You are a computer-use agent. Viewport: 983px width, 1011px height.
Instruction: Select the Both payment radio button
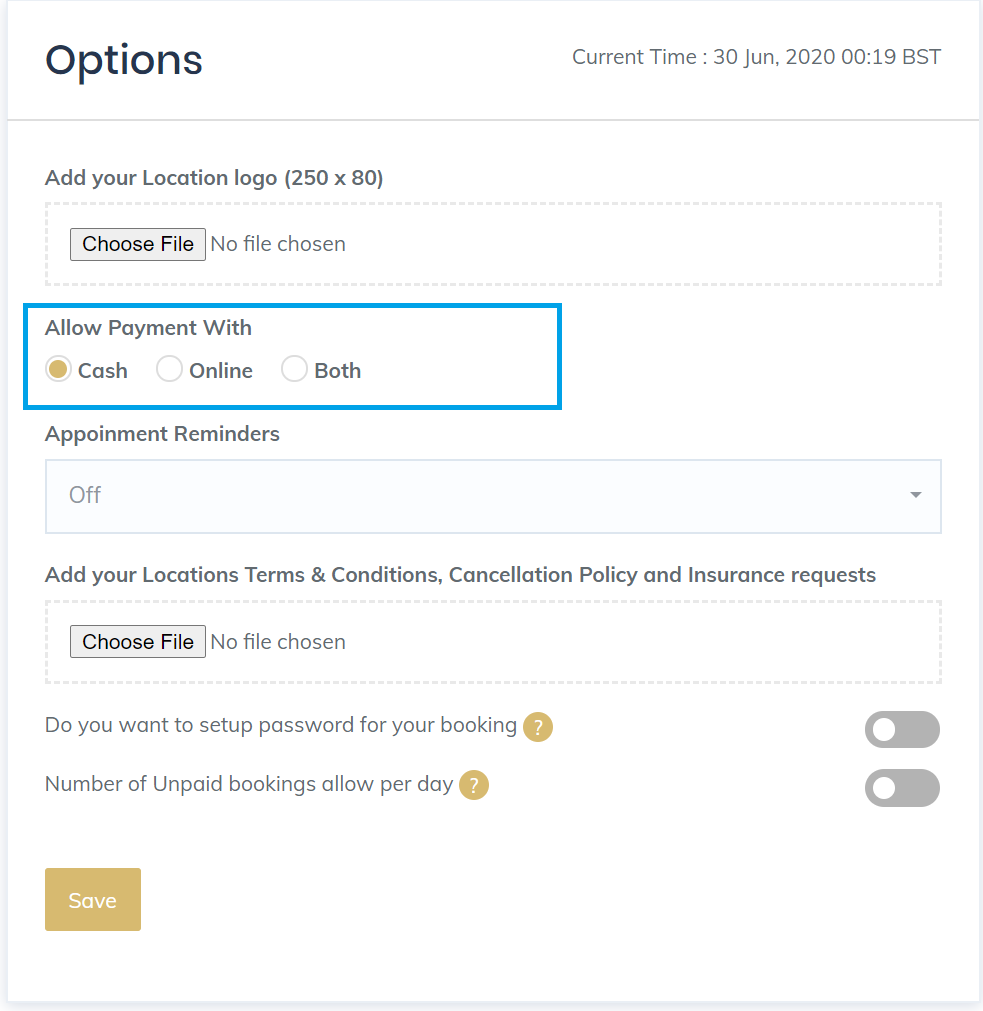click(294, 369)
